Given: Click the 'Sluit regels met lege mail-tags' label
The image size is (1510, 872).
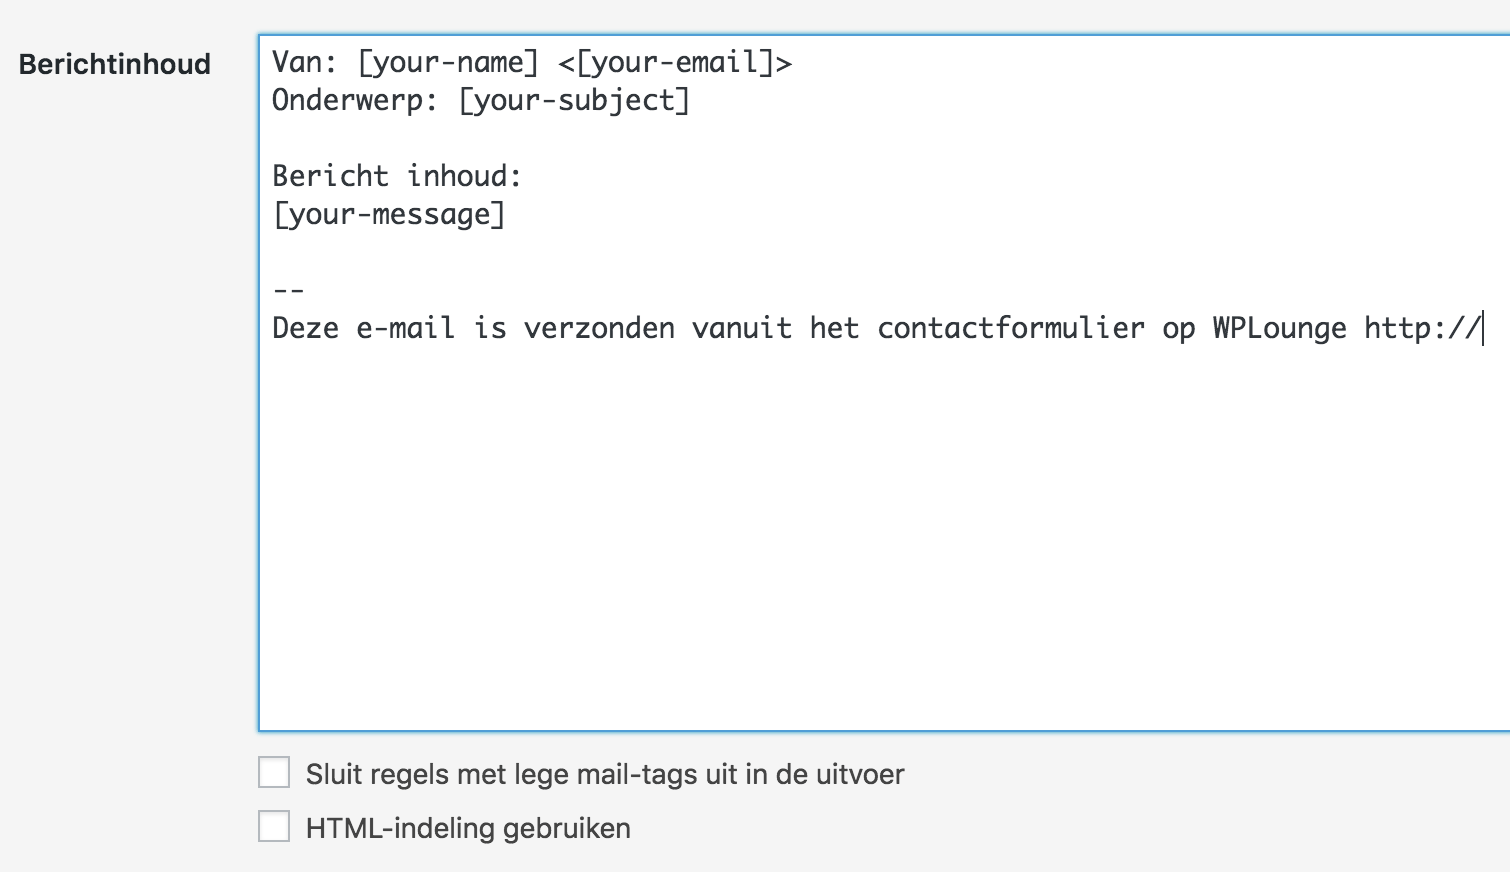Looking at the screenshot, I should point(604,774).
